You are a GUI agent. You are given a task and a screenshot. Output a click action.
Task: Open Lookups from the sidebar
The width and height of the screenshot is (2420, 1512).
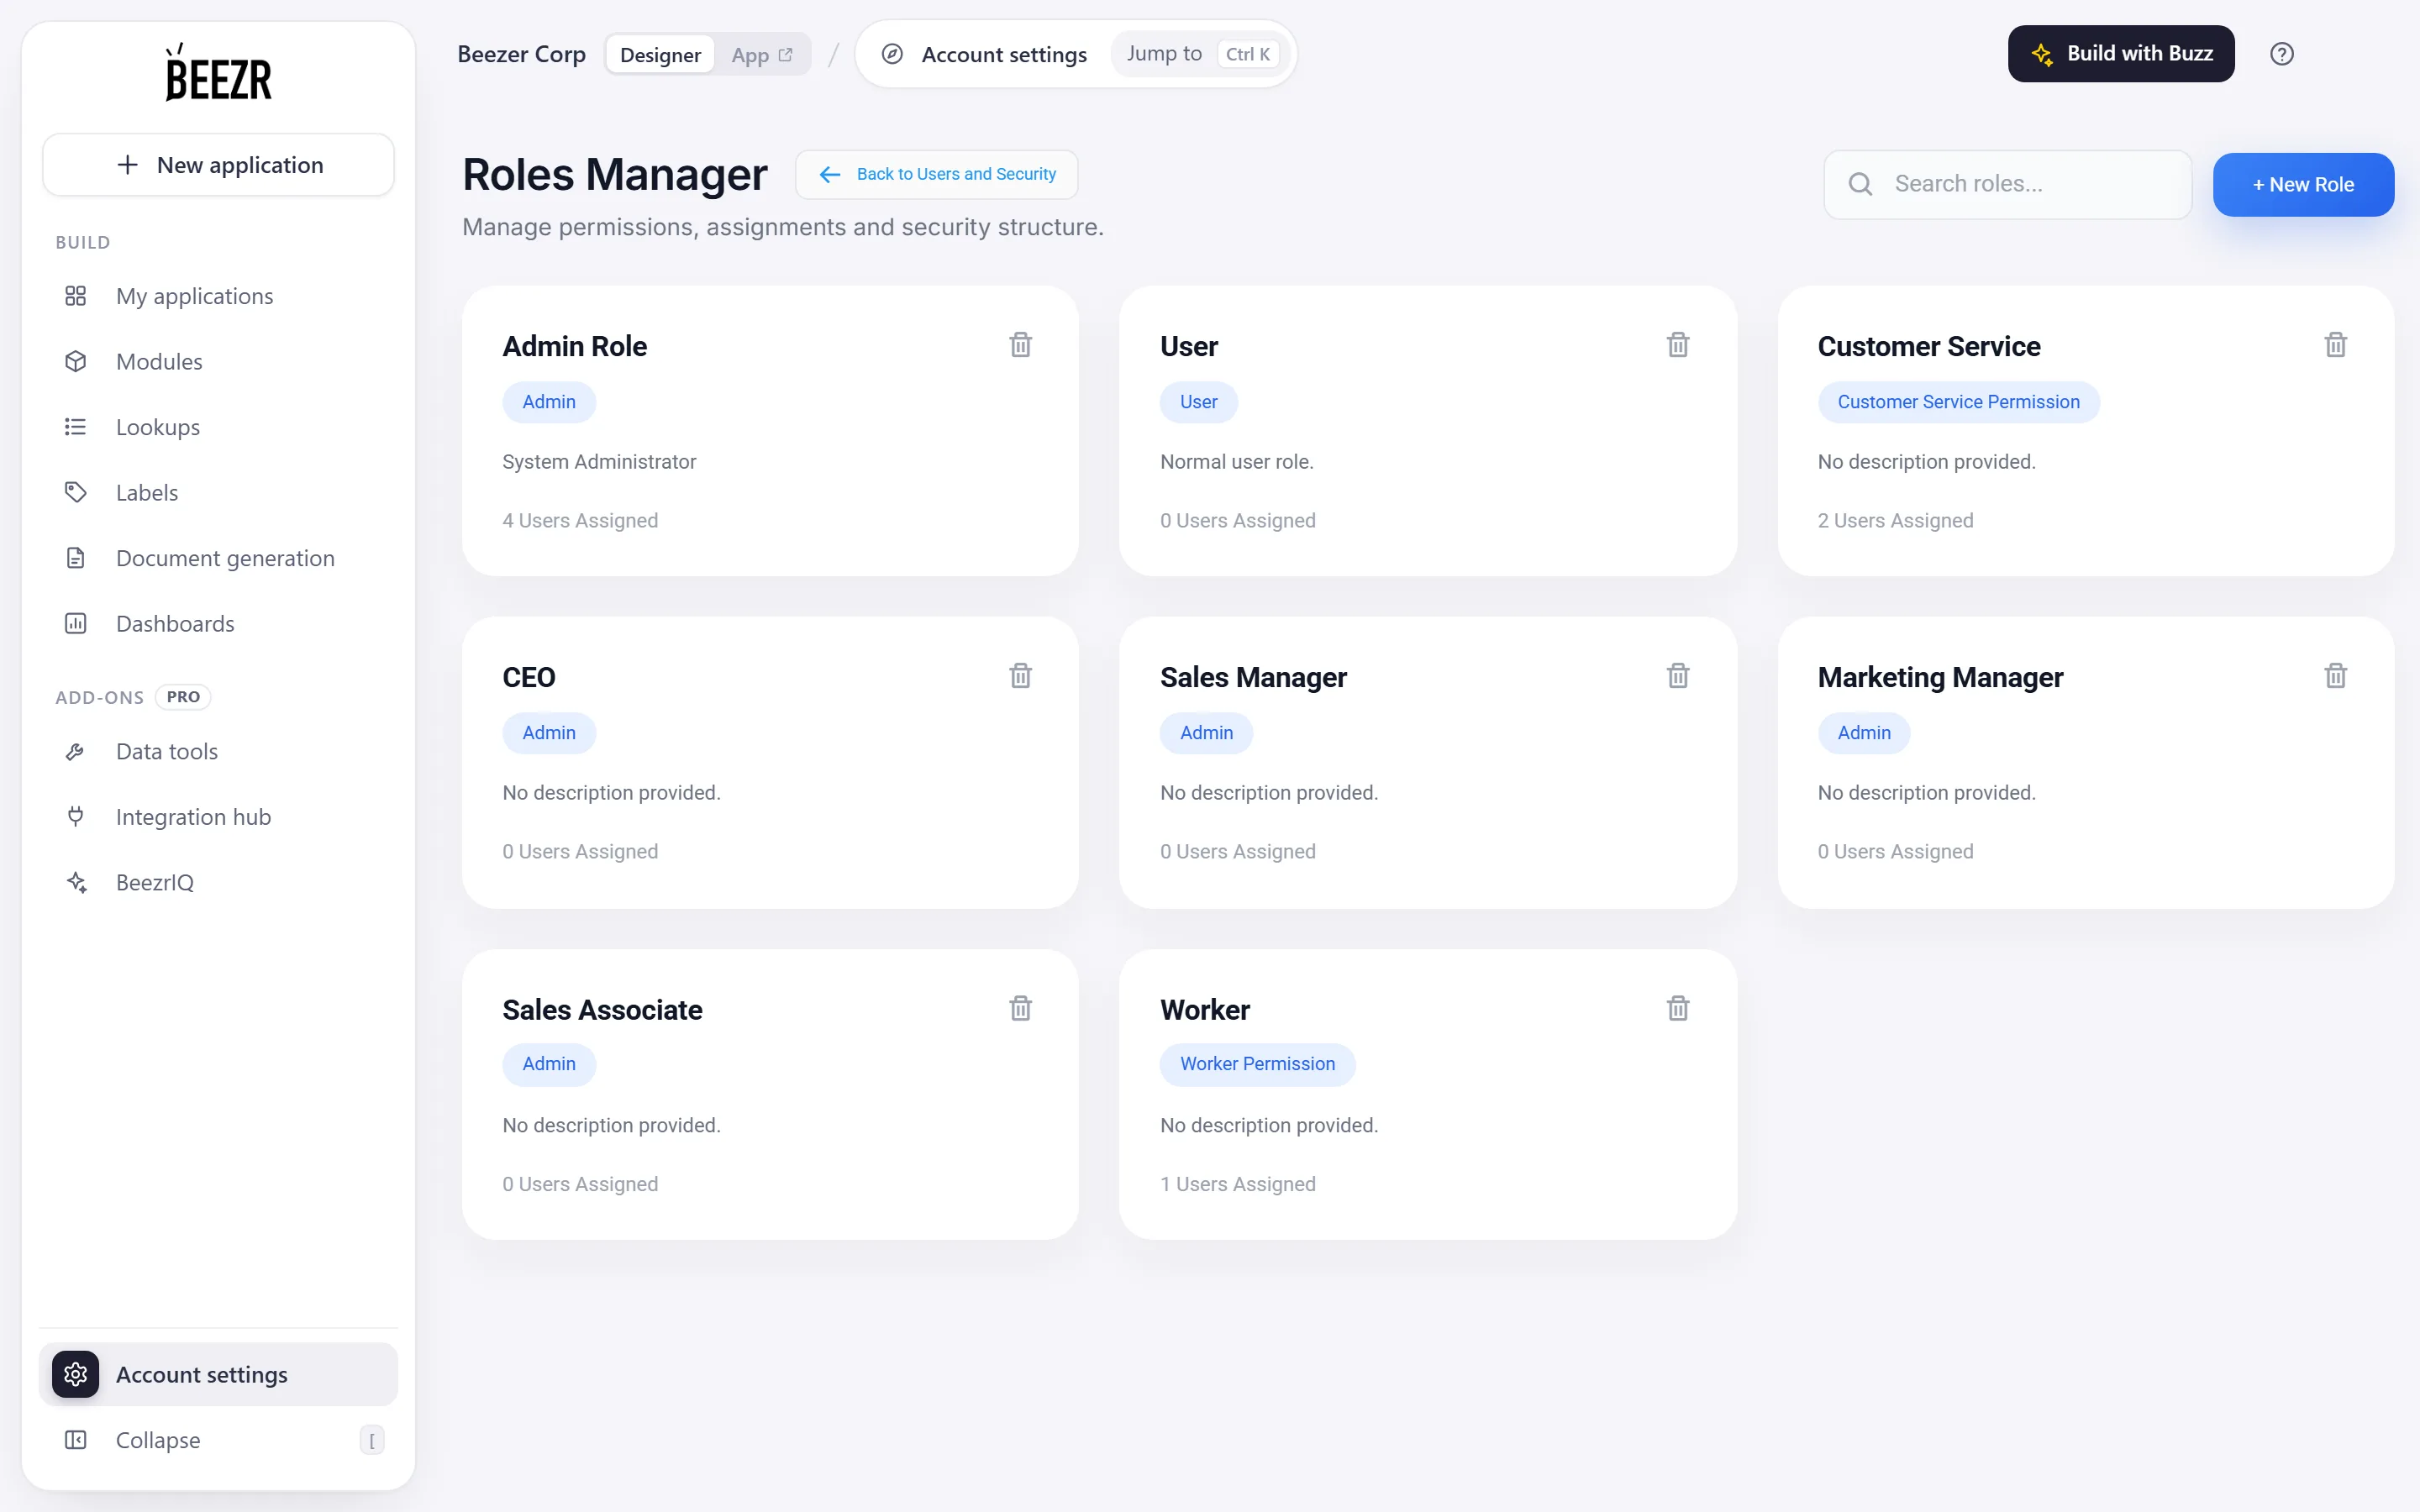point(218,427)
